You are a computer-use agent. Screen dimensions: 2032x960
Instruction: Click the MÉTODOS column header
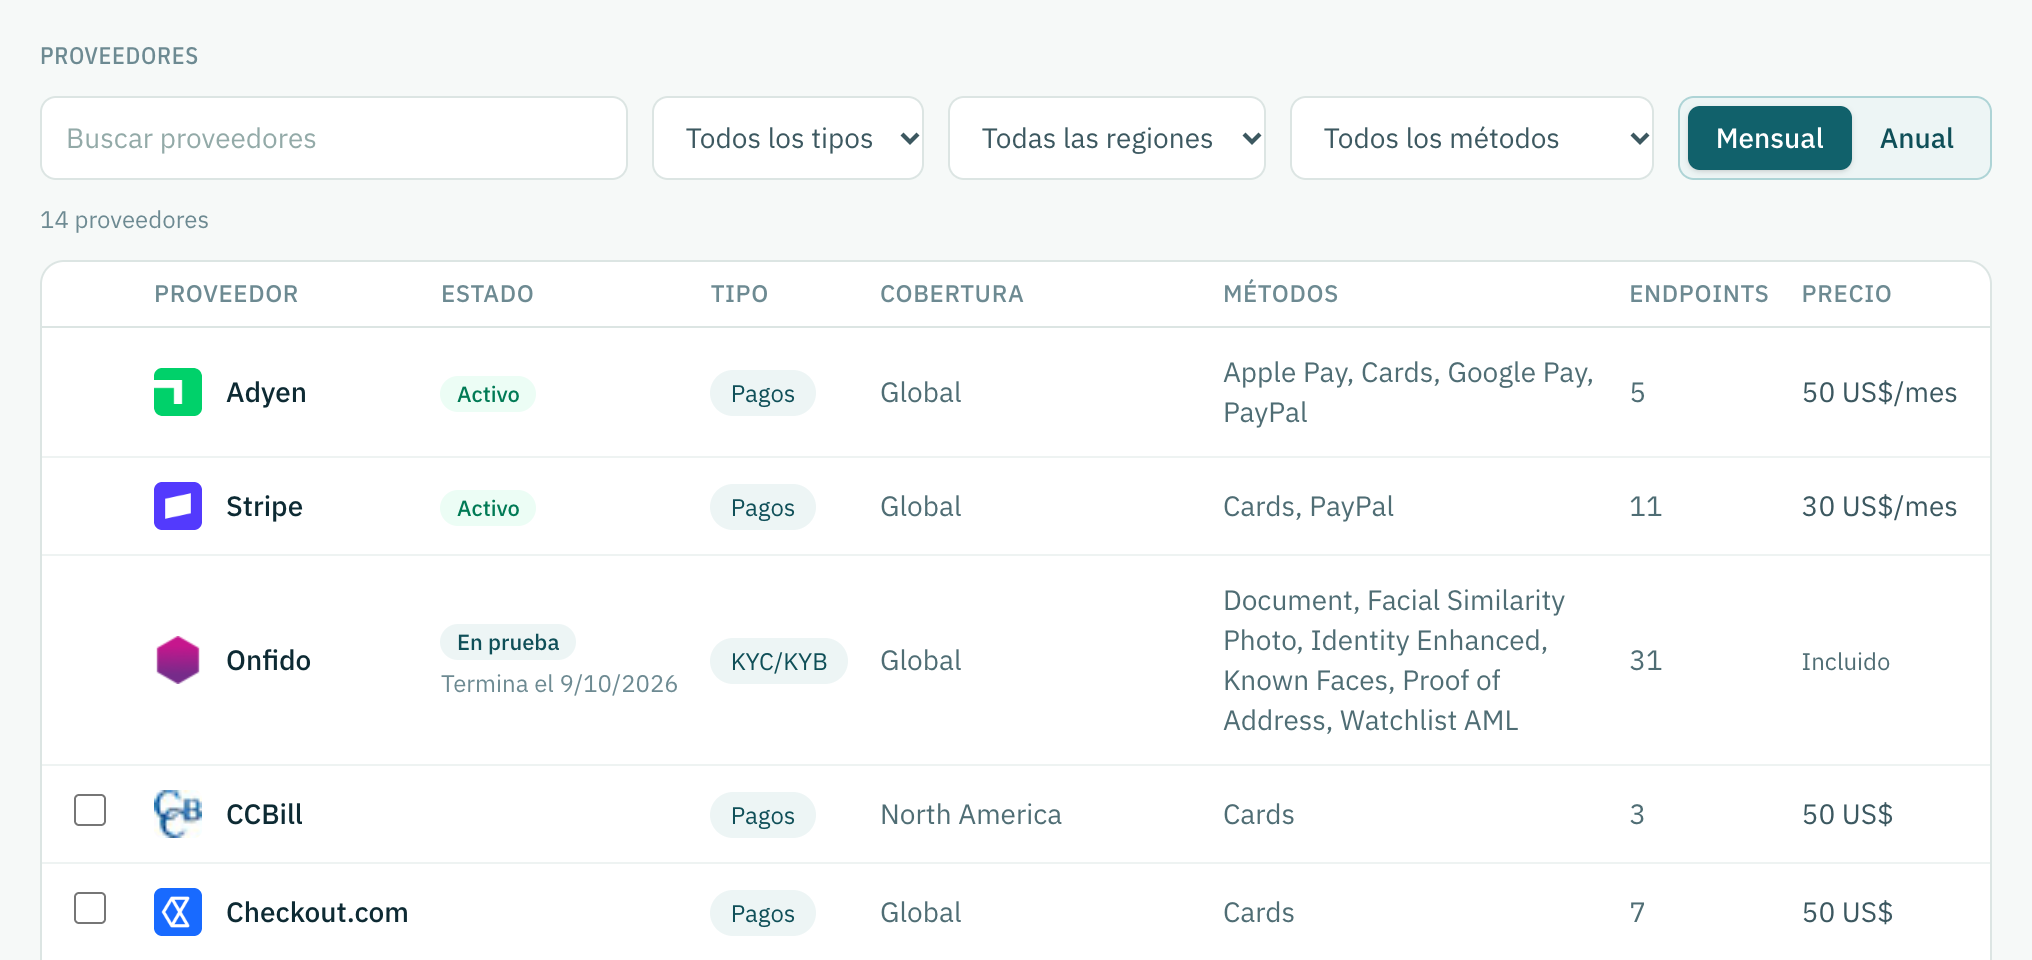1280,294
